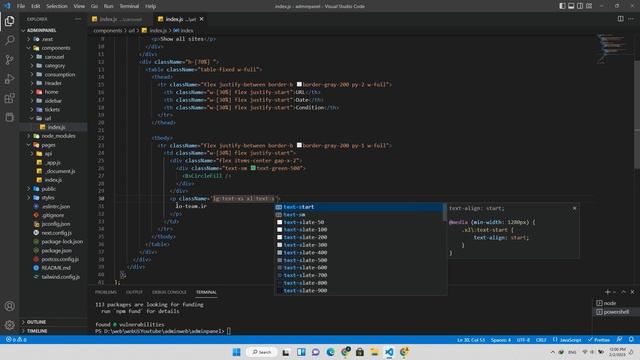Click the Ln/Col cursor position indicator
The height and width of the screenshot is (360, 640).
471,340
